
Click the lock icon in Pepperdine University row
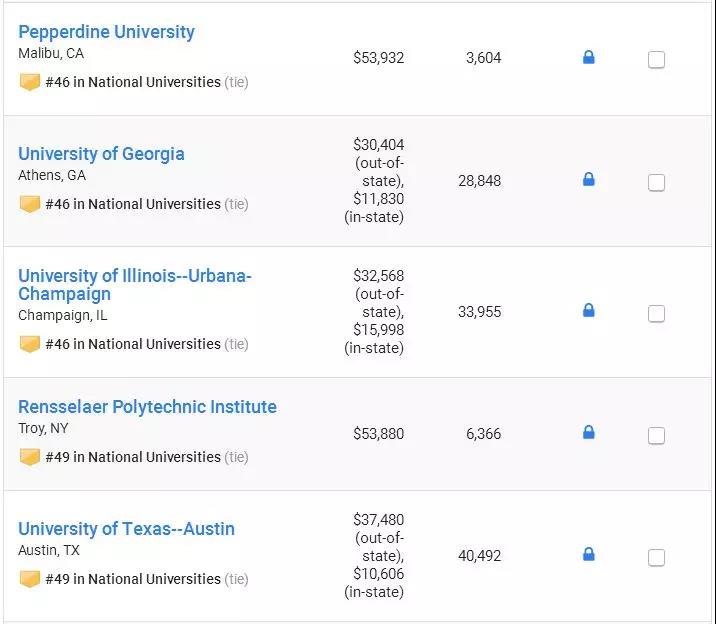click(x=588, y=58)
